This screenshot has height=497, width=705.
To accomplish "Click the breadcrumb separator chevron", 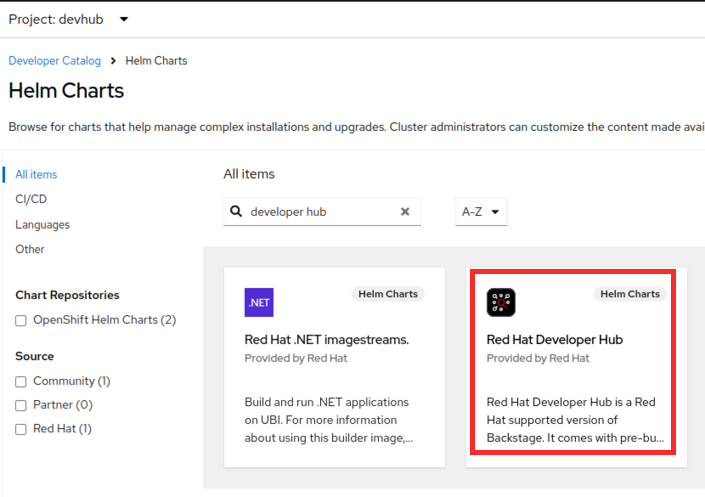I will 113,61.
